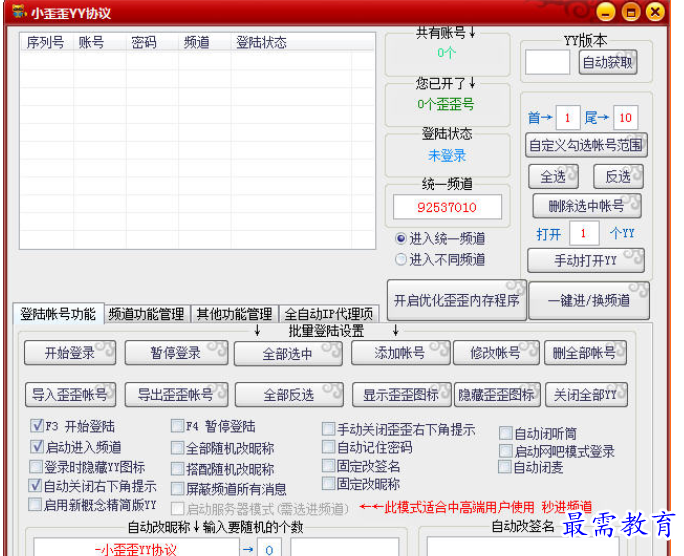
Task: Click 一键进/换频道 button
Action: [589, 300]
